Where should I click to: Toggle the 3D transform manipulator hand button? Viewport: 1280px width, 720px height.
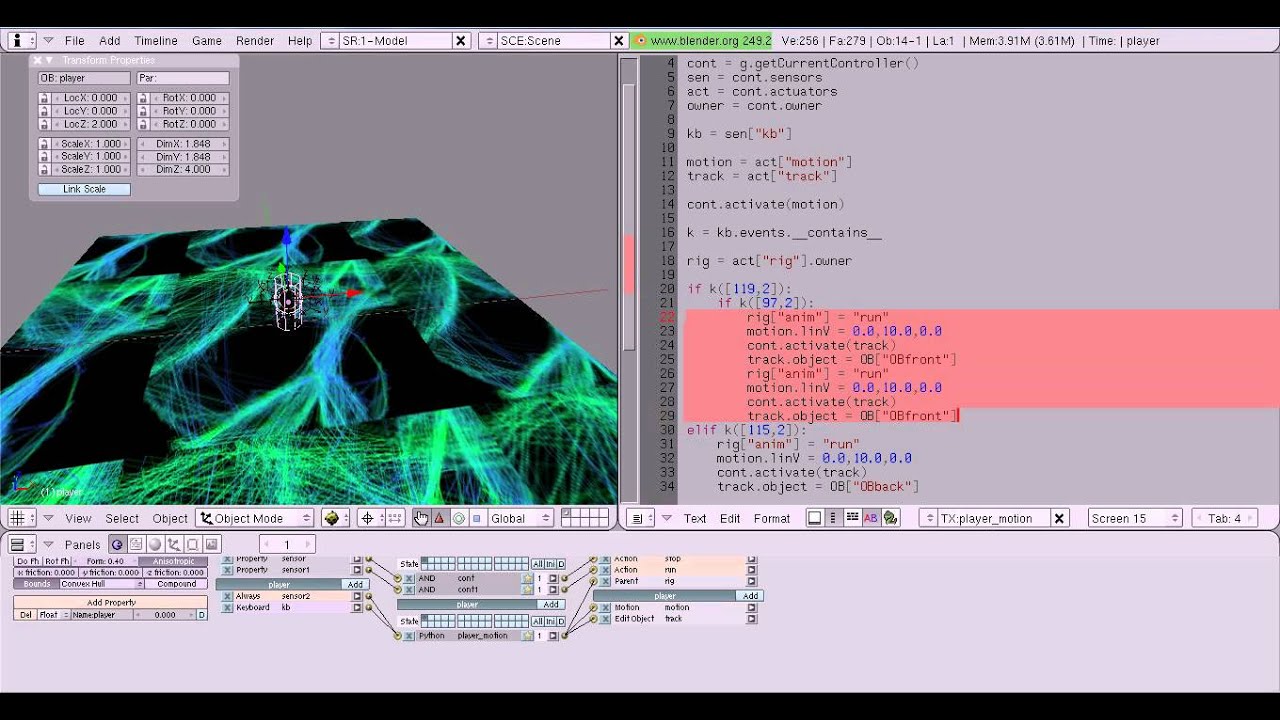(421, 518)
